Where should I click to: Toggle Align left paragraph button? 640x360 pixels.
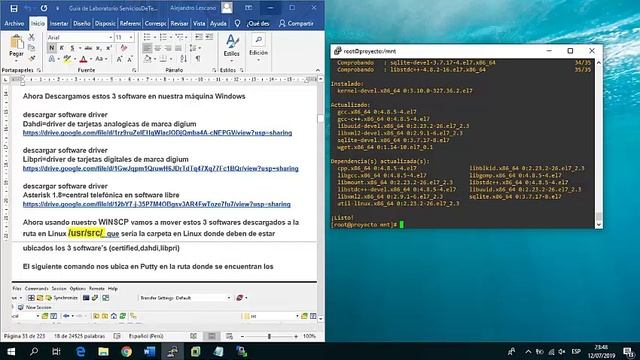click(x=147, y=48)
